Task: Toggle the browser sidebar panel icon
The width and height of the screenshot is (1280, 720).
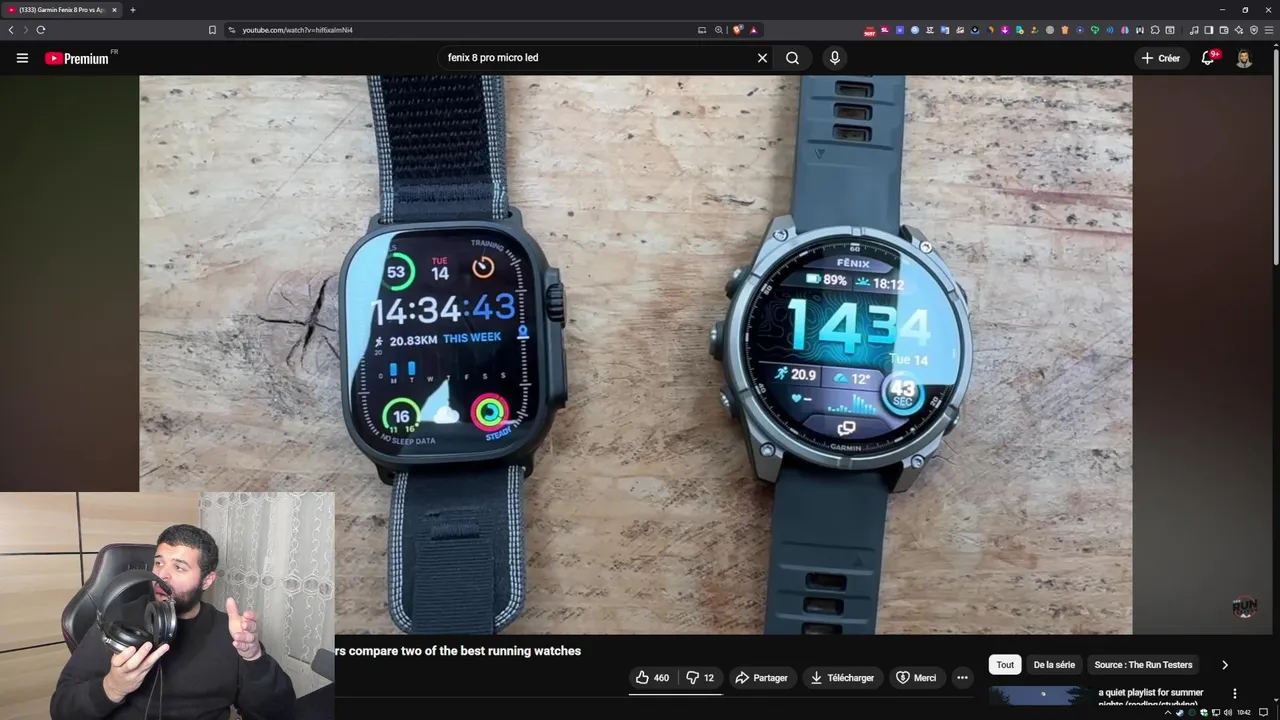Action: coord(1208,30)
